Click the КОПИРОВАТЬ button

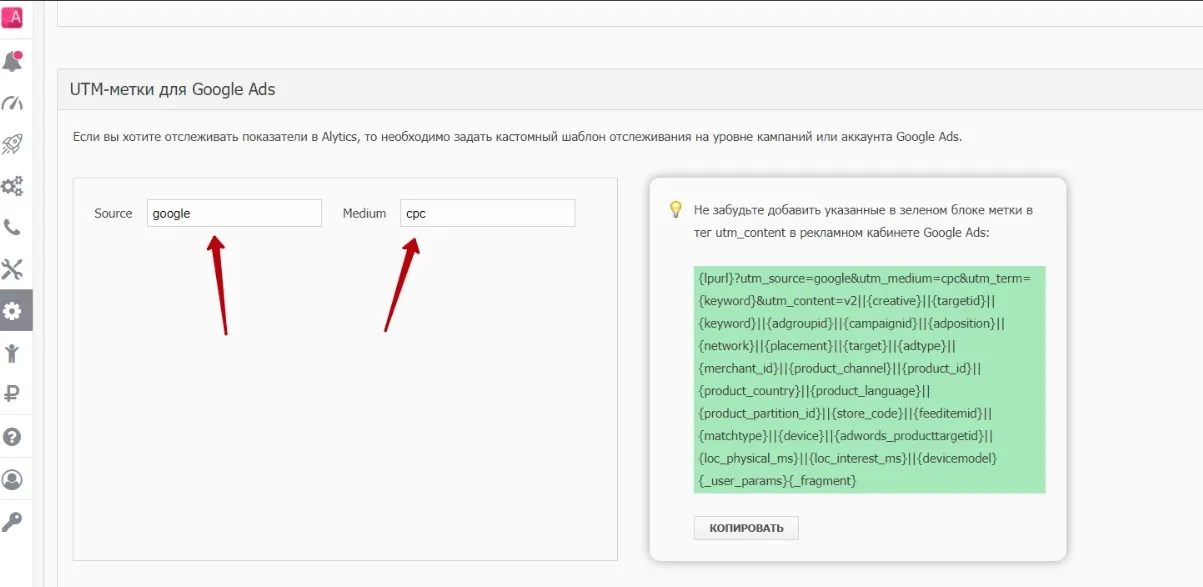746,528
